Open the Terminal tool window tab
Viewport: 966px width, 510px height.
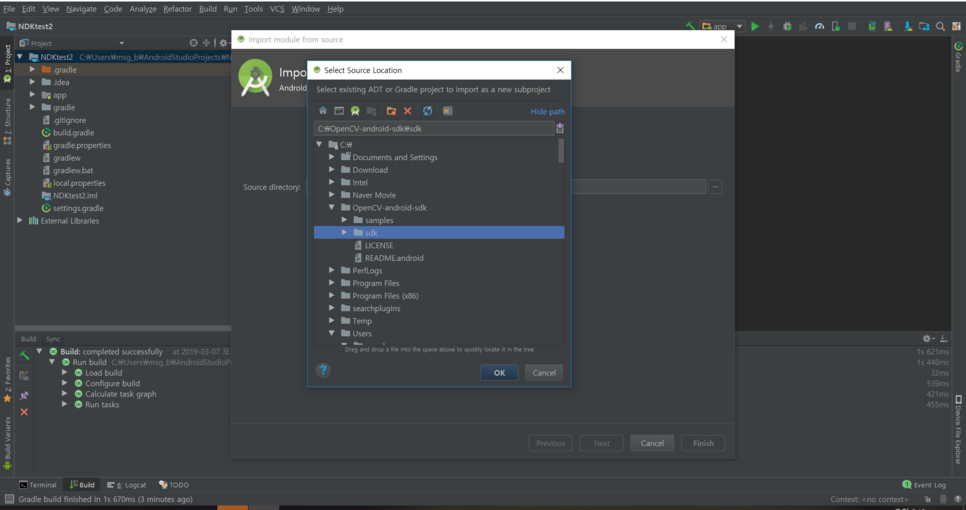38,485
